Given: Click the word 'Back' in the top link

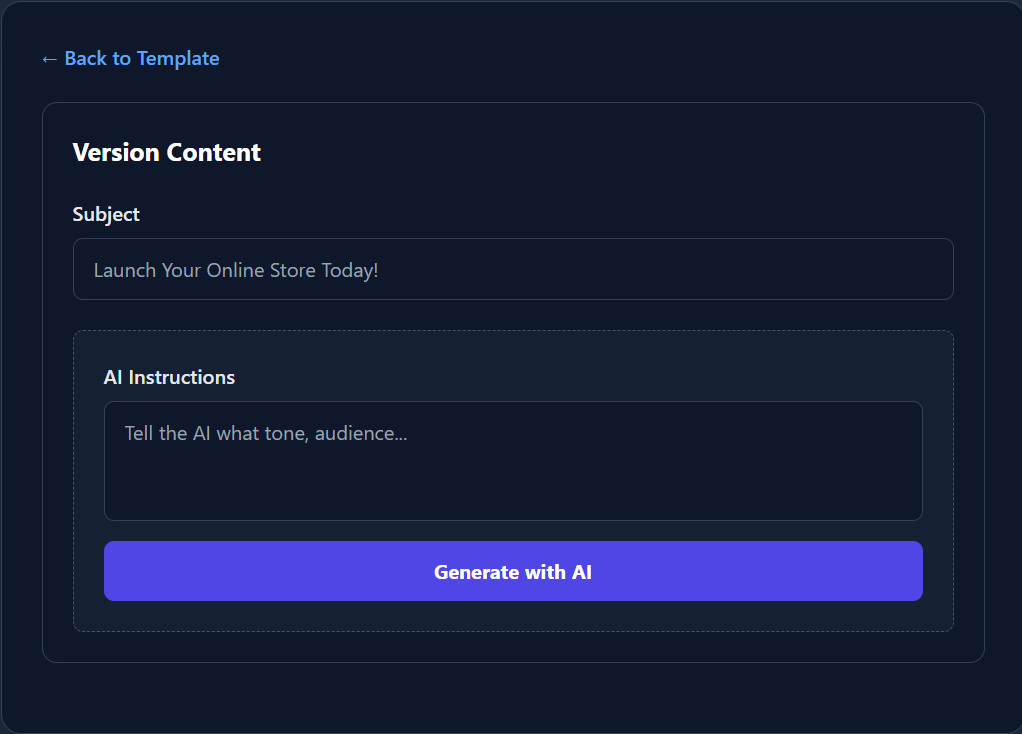Looking at the screenshot, I should coord(85,59).
